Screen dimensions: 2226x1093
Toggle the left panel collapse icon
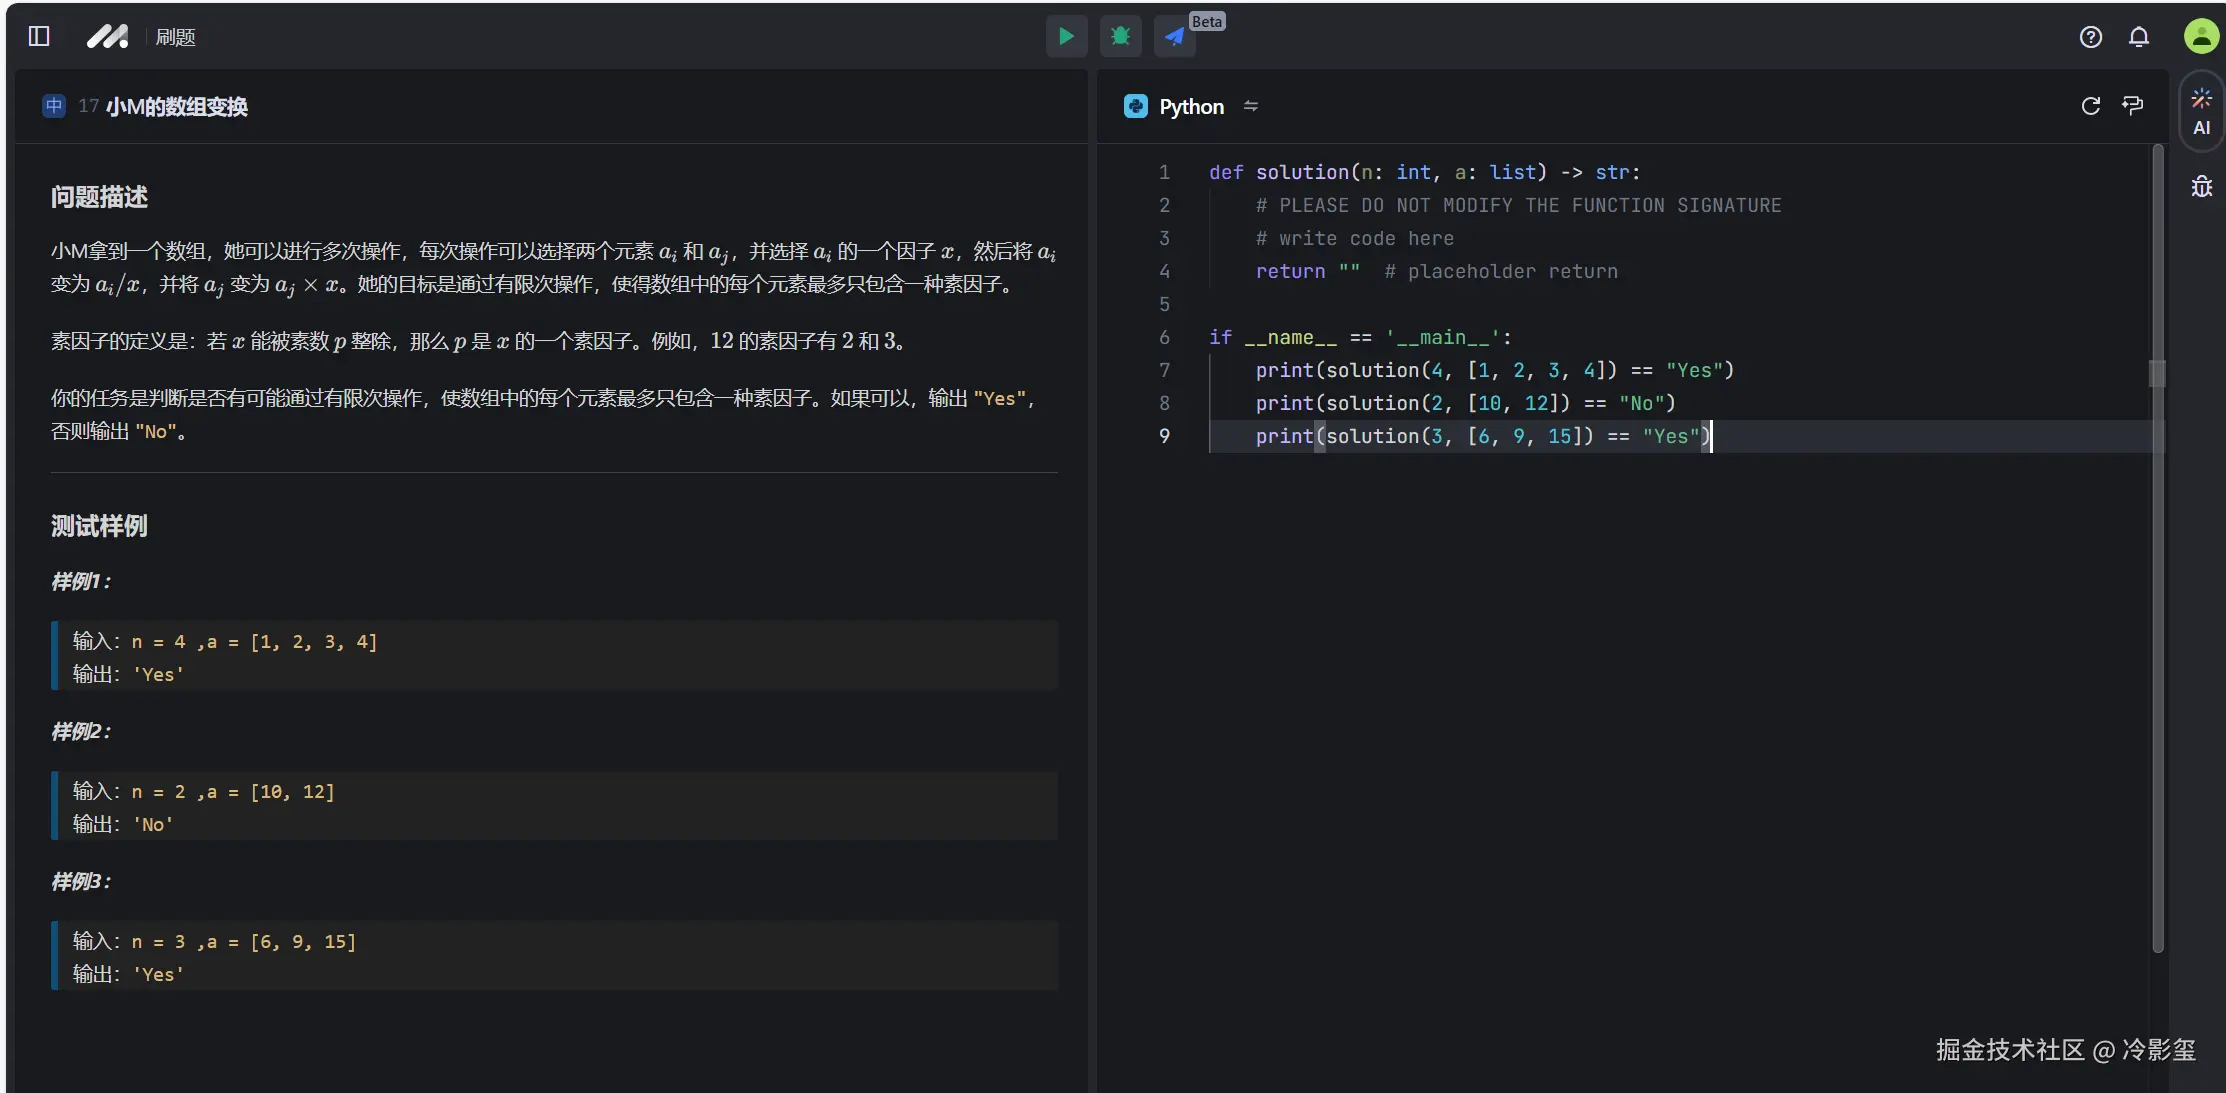coord(38,36)
